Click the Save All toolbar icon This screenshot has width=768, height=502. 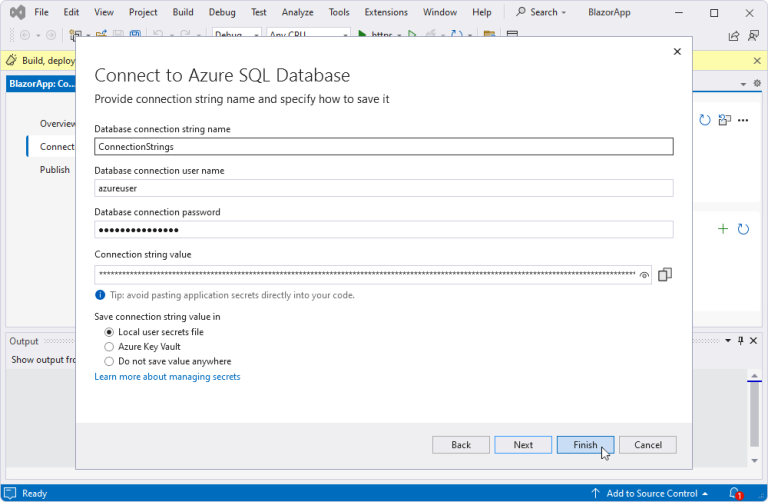click(135, 35)
